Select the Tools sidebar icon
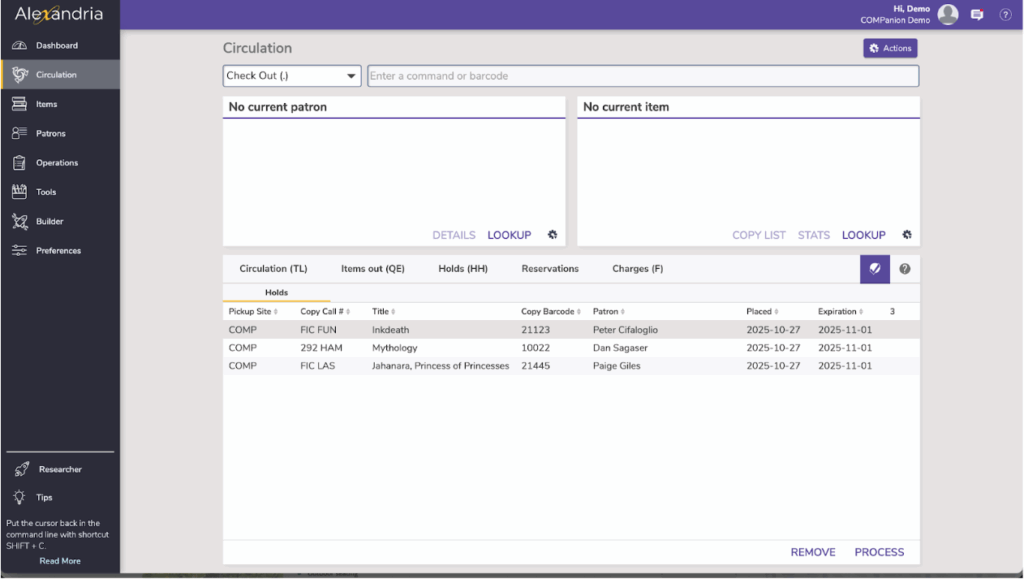 (x=19, y=192)
